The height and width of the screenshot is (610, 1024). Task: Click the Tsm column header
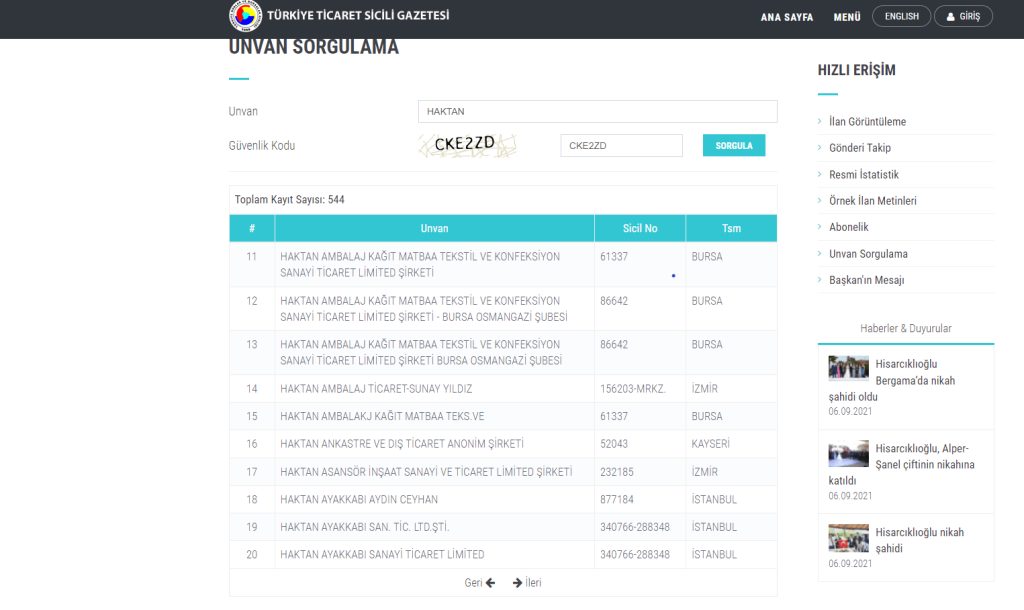731,229
